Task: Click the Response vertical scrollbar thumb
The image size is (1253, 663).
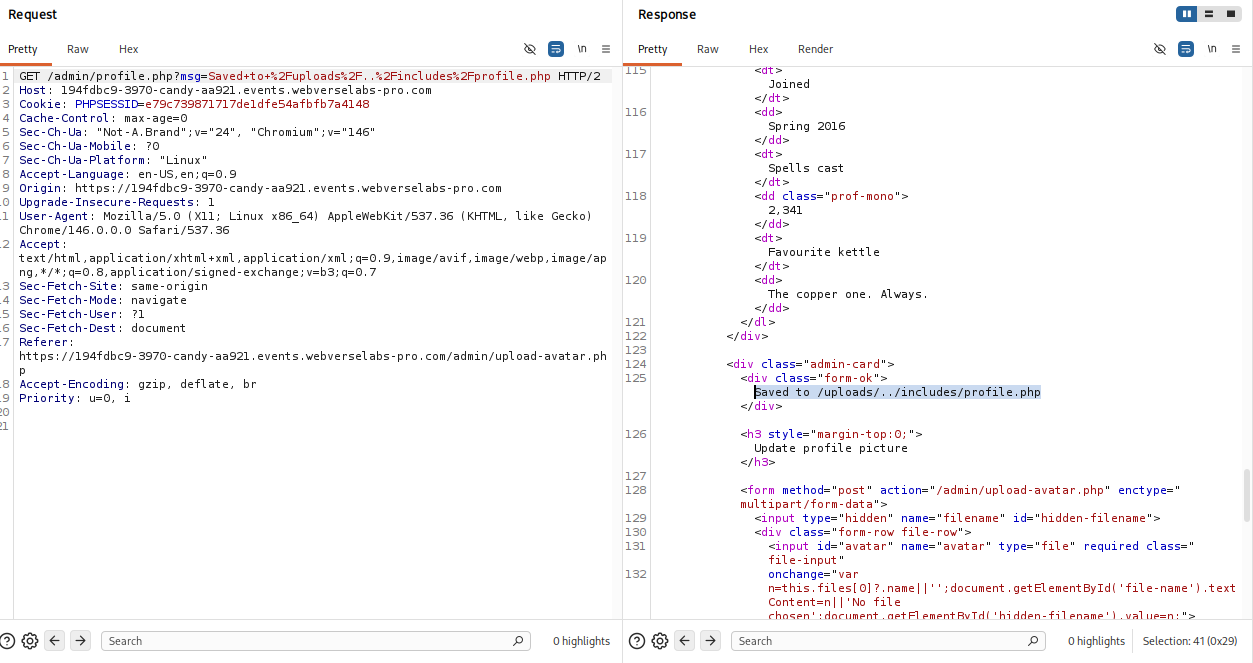Action: tap(1246, 495)
